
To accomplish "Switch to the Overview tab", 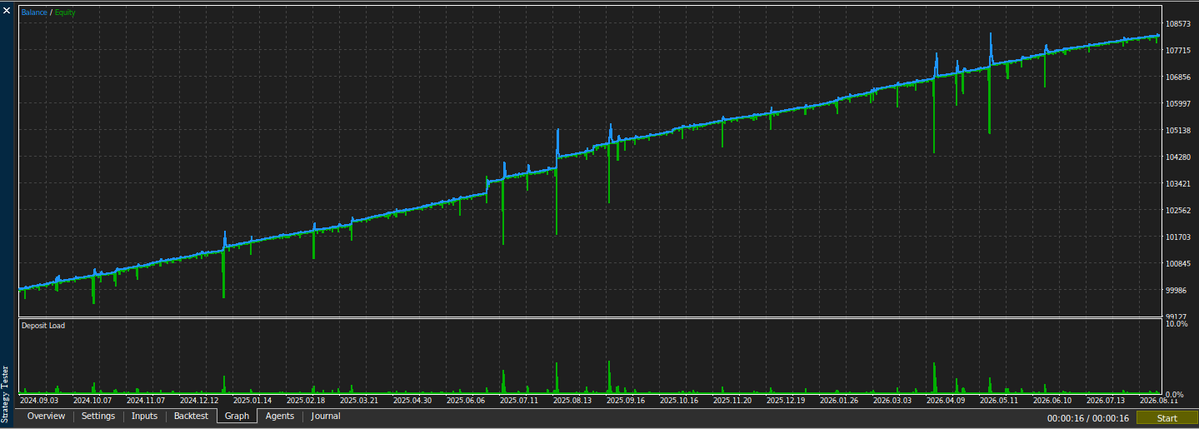I will [46, 417].
